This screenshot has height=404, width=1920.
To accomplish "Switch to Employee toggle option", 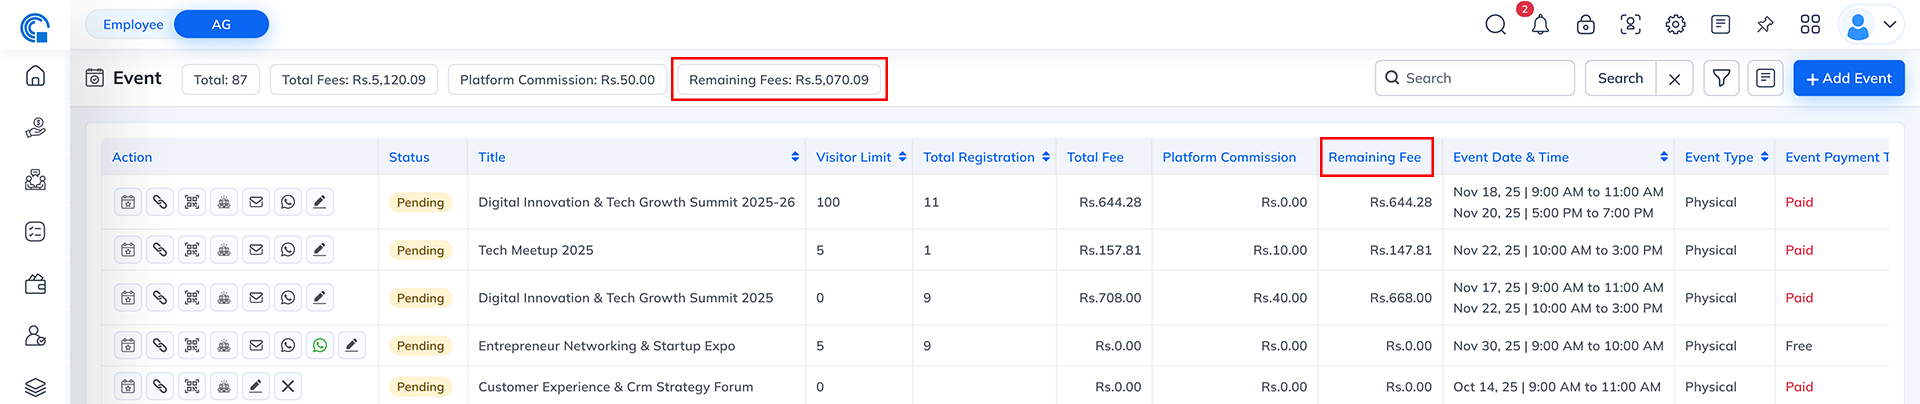I will point(133,24).
